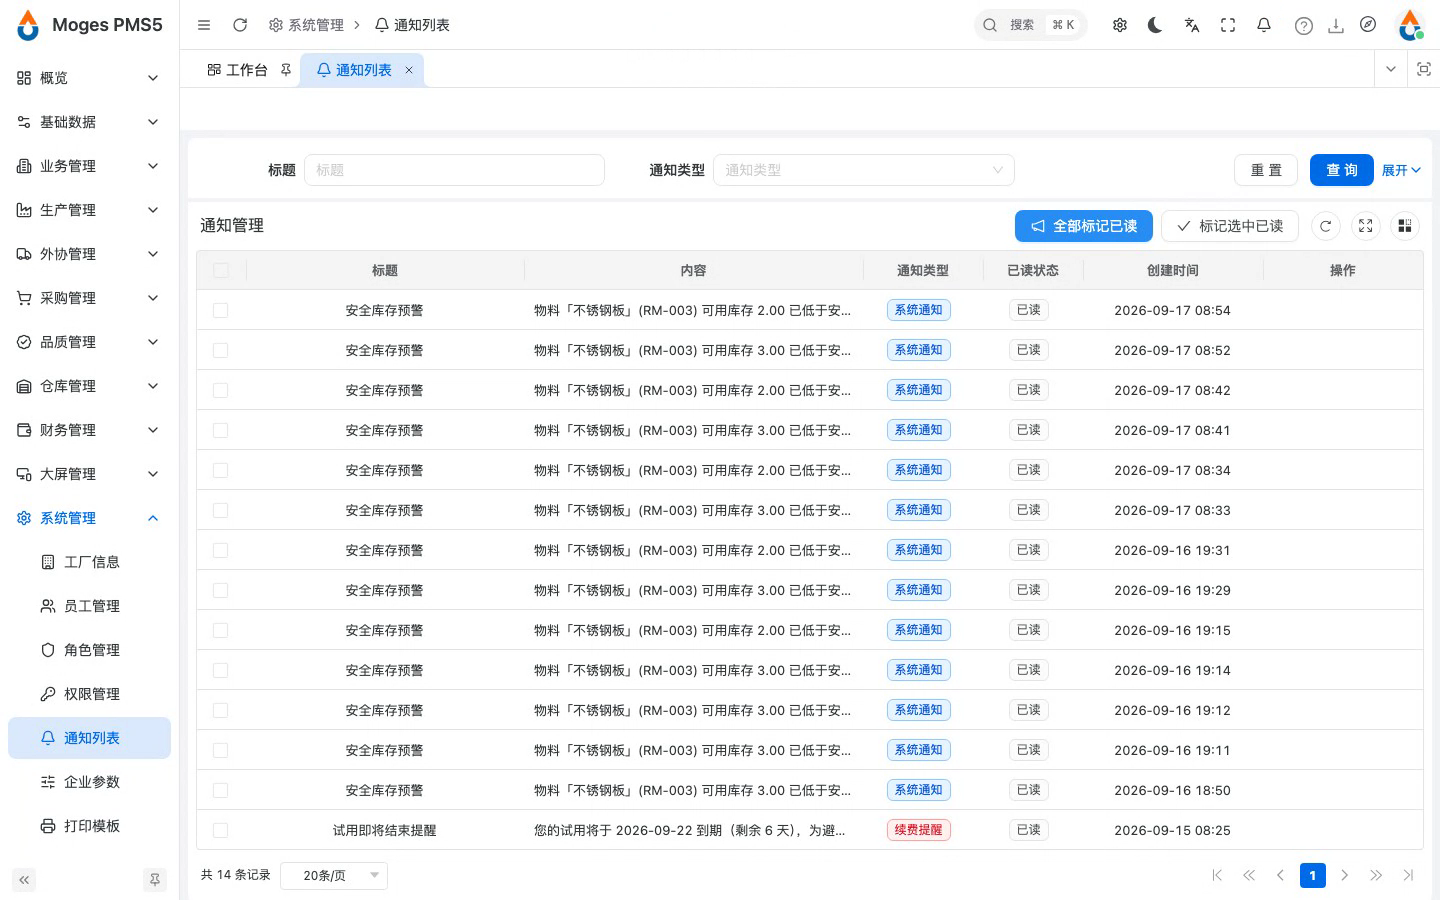Collapse the sidebar with double-arrow icon
Image resolution: width=1440 pixels, height=900 pixels.
click(x=24, y=880)
